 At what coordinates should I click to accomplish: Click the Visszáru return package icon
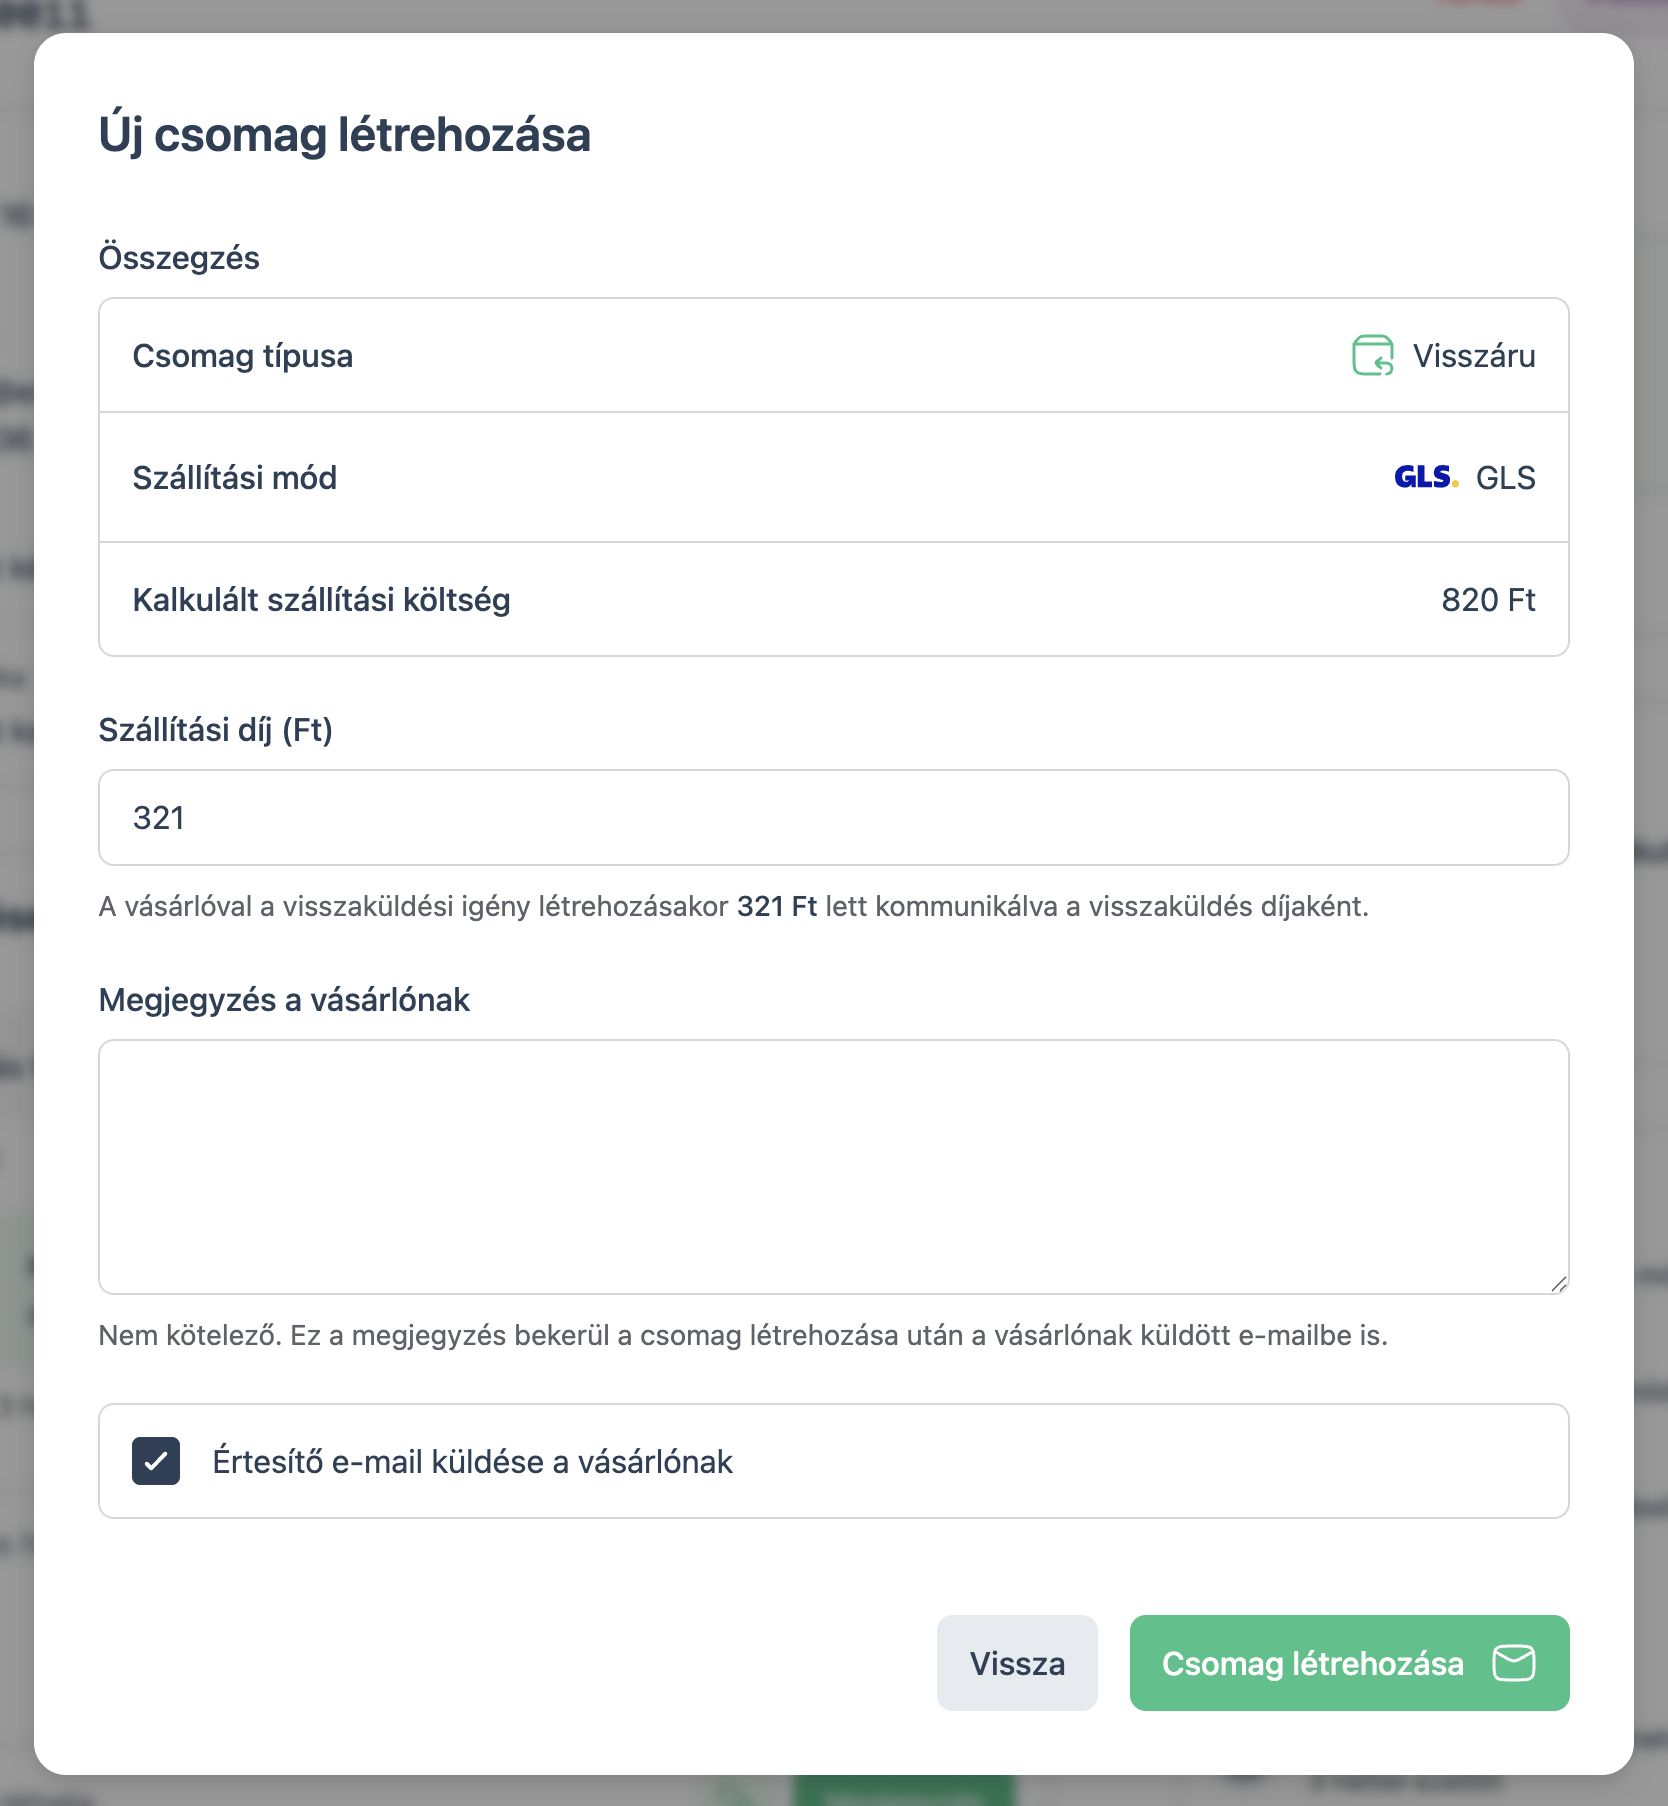click(1373, 356)
